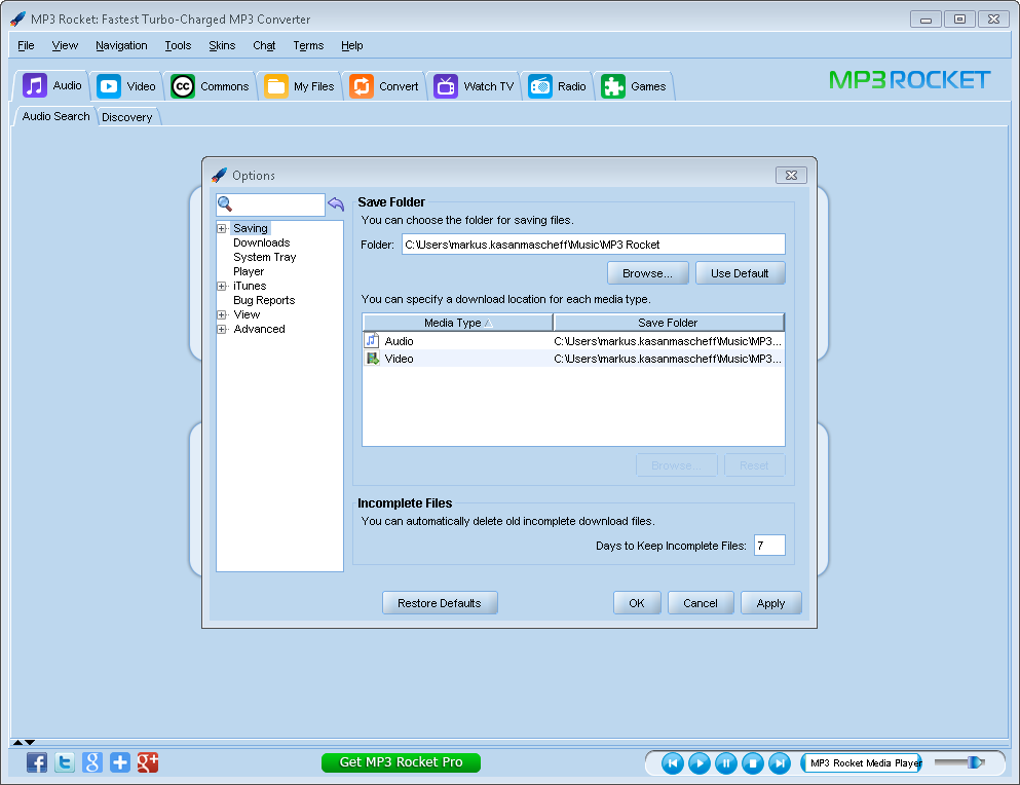Click Restore Defaults button
The height and width of the screenshot is (785, 1020).
[x=440, y=603]
